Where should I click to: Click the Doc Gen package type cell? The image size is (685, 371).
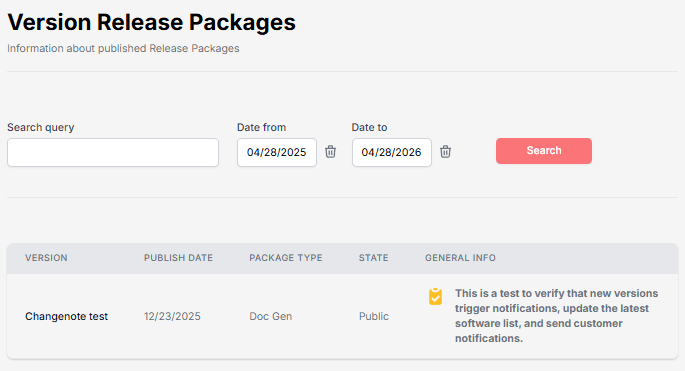point(270,316)
